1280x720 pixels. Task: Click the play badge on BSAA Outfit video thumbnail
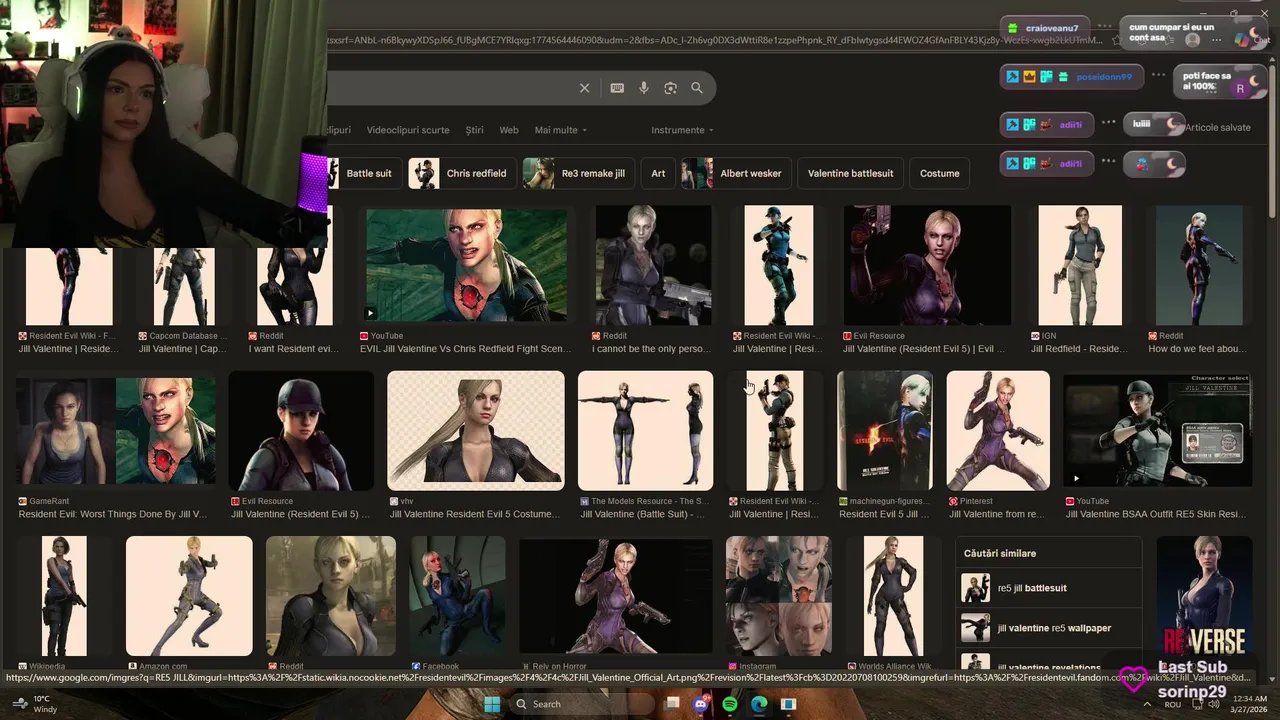coord(1075,478)
